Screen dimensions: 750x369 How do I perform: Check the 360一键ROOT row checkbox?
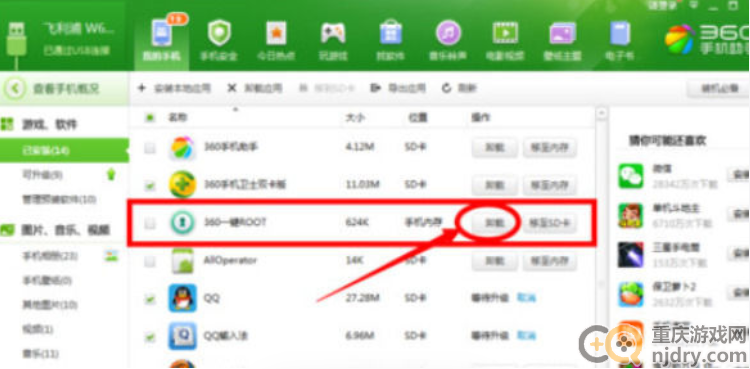point(150,223)
